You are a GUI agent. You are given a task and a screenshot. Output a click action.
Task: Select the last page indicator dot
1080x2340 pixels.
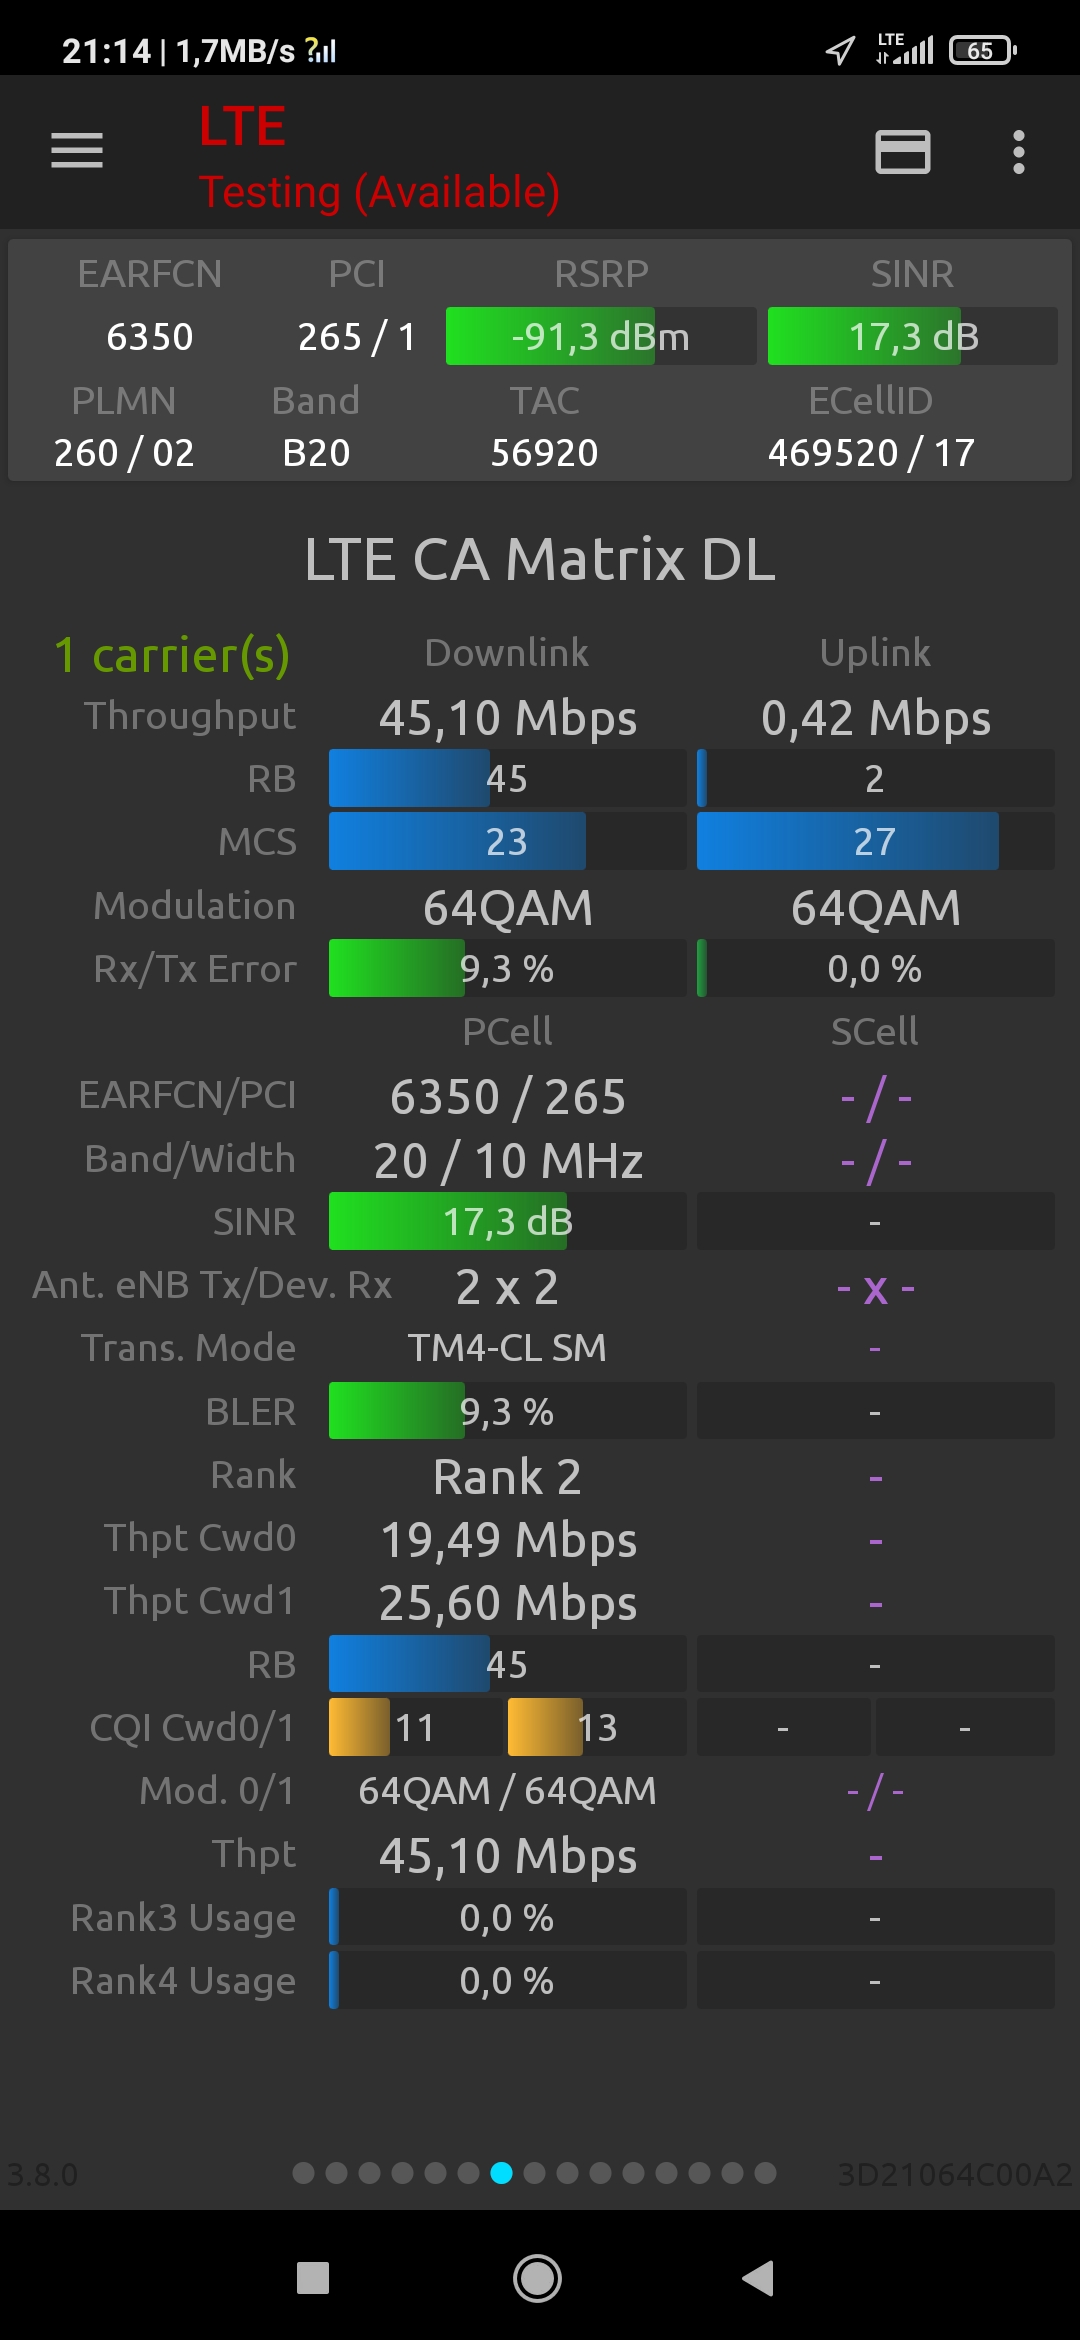coord(765,2173)
